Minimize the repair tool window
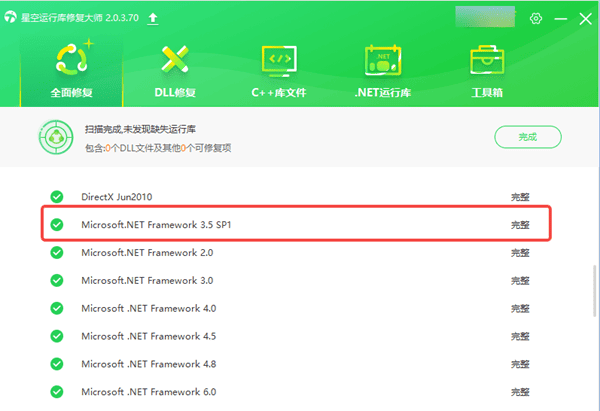Viewport: 600px width, 411px height. coord(561,18)
